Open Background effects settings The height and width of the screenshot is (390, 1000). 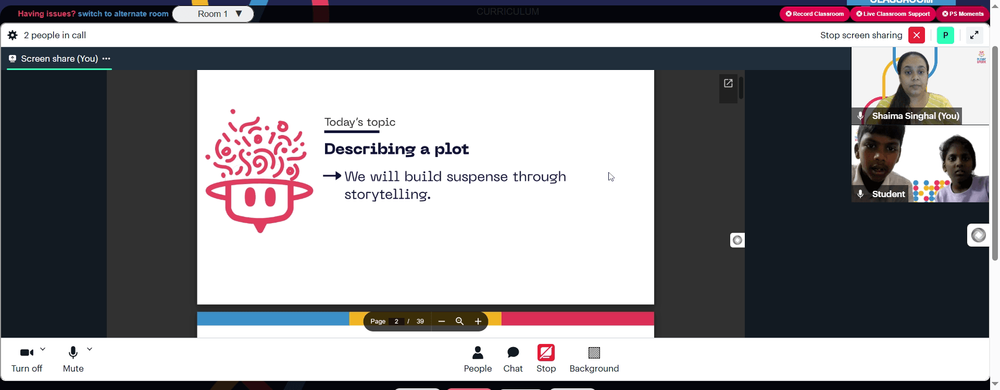[x=594, y=359]
